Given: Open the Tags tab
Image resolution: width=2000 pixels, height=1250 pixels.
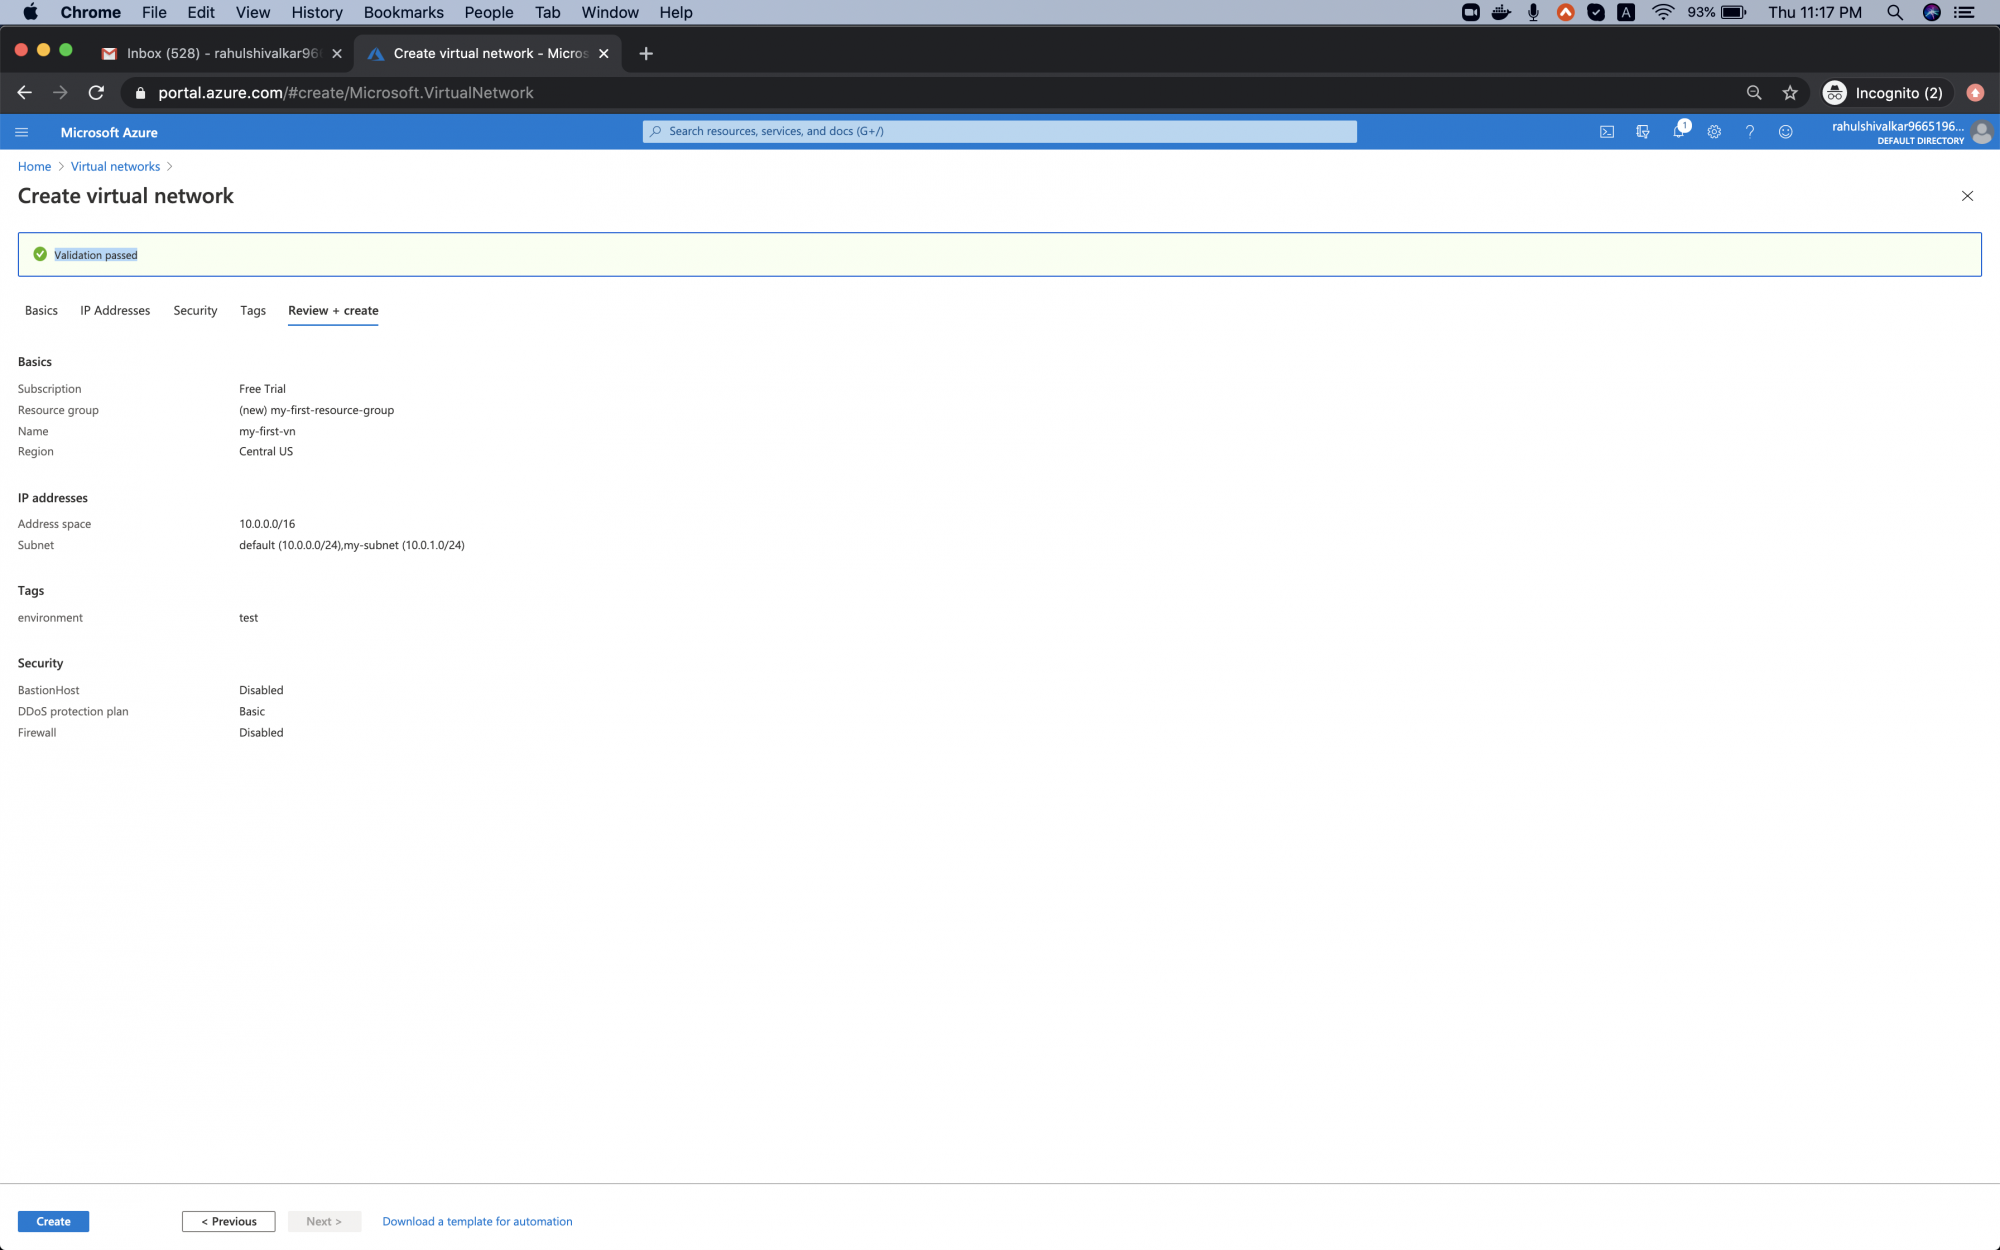Looking at the screenshot, I should (253, 311).
